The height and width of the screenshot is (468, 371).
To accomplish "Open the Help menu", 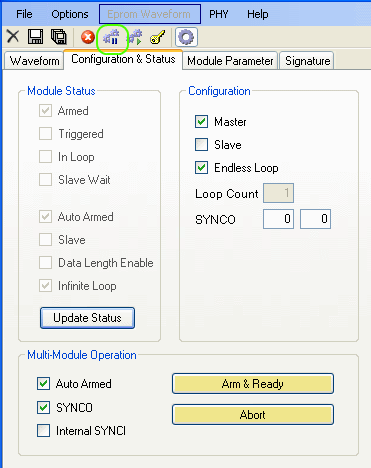I will pyautogui.click(x=258, y=14).
